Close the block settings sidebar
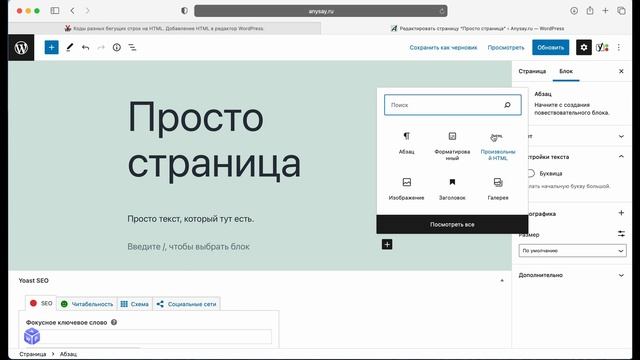This screenshot has width=640, height=360. click(621, 71)
